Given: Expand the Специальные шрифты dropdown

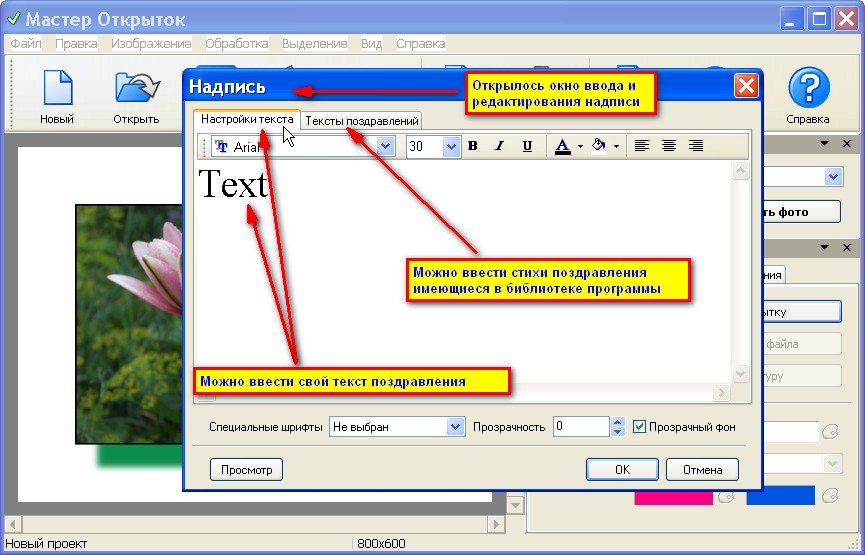Looking at the screenshot, I should point(455,426).
